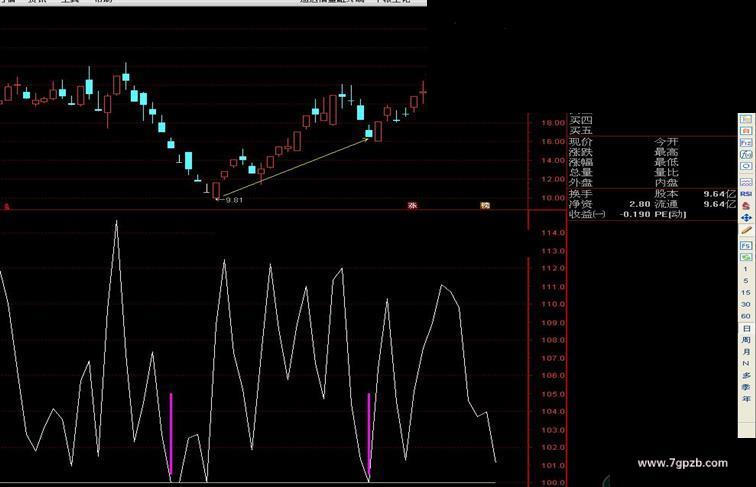
Task: Open the f(x) formula icon
Action: coord(746,155)
